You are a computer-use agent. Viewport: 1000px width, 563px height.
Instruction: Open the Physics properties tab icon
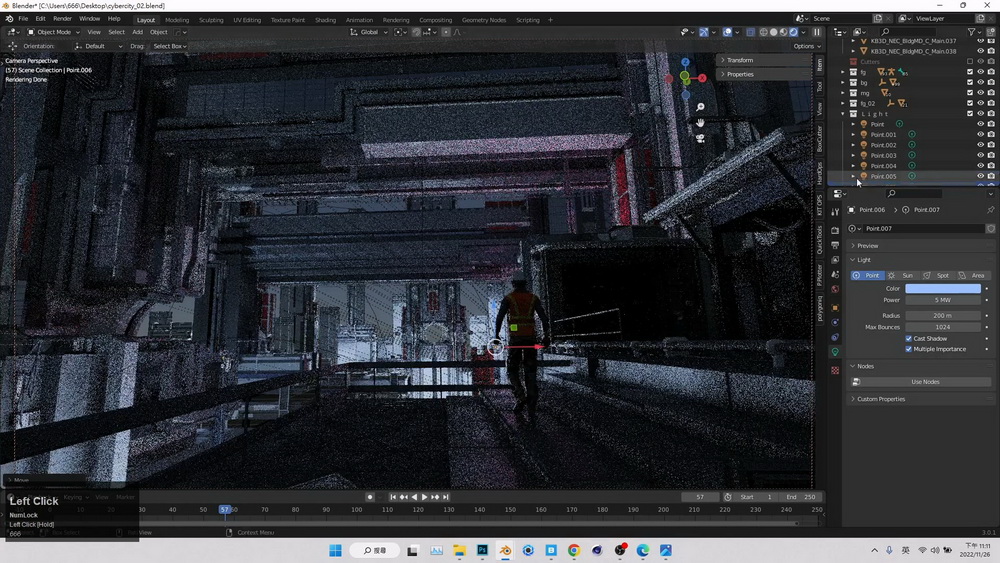[835, 322]
